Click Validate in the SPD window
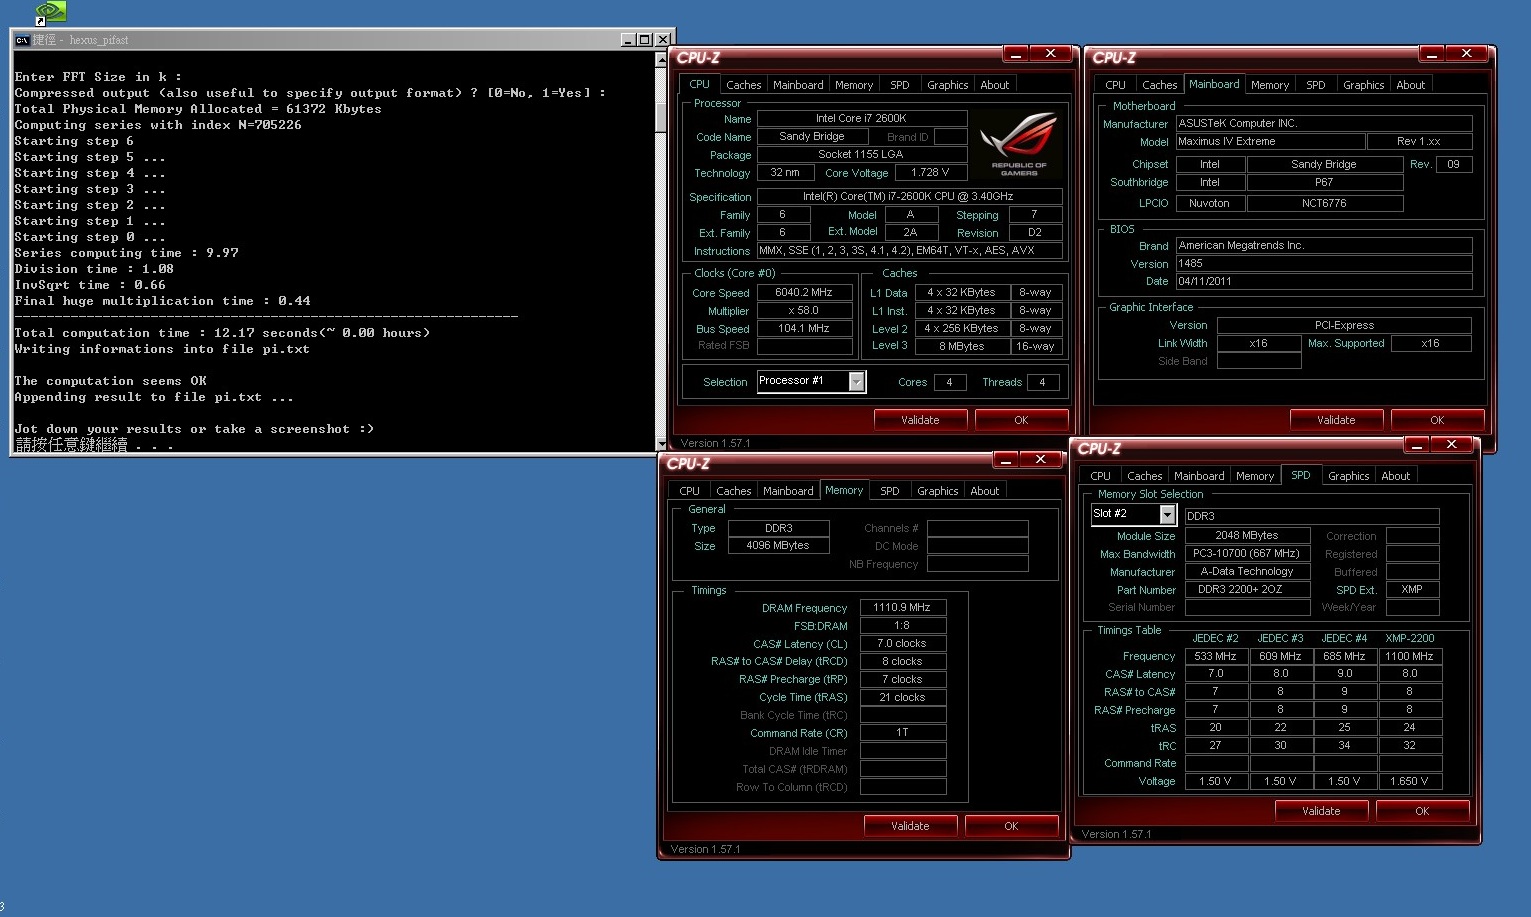 point(1321,811)
